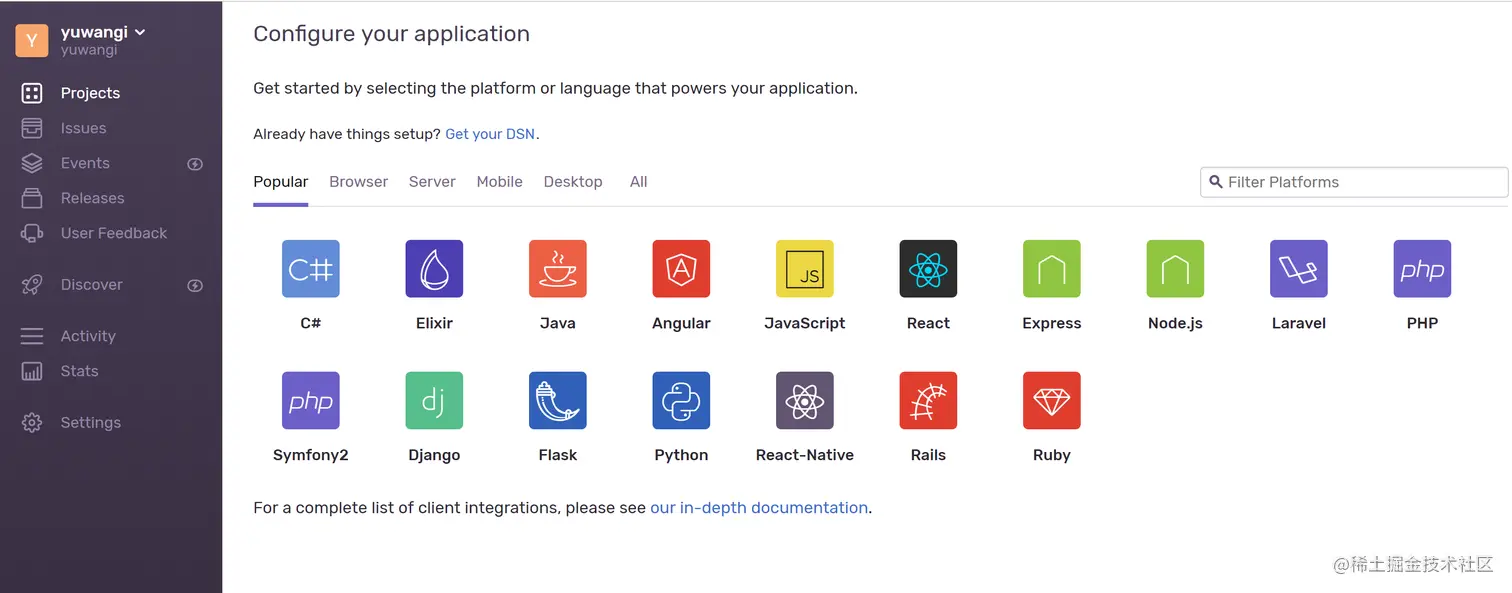The height and width of the screenshot is (593, 1512).
Task: Open the in-depth documentation link
Action: click(x=759, y=508)
